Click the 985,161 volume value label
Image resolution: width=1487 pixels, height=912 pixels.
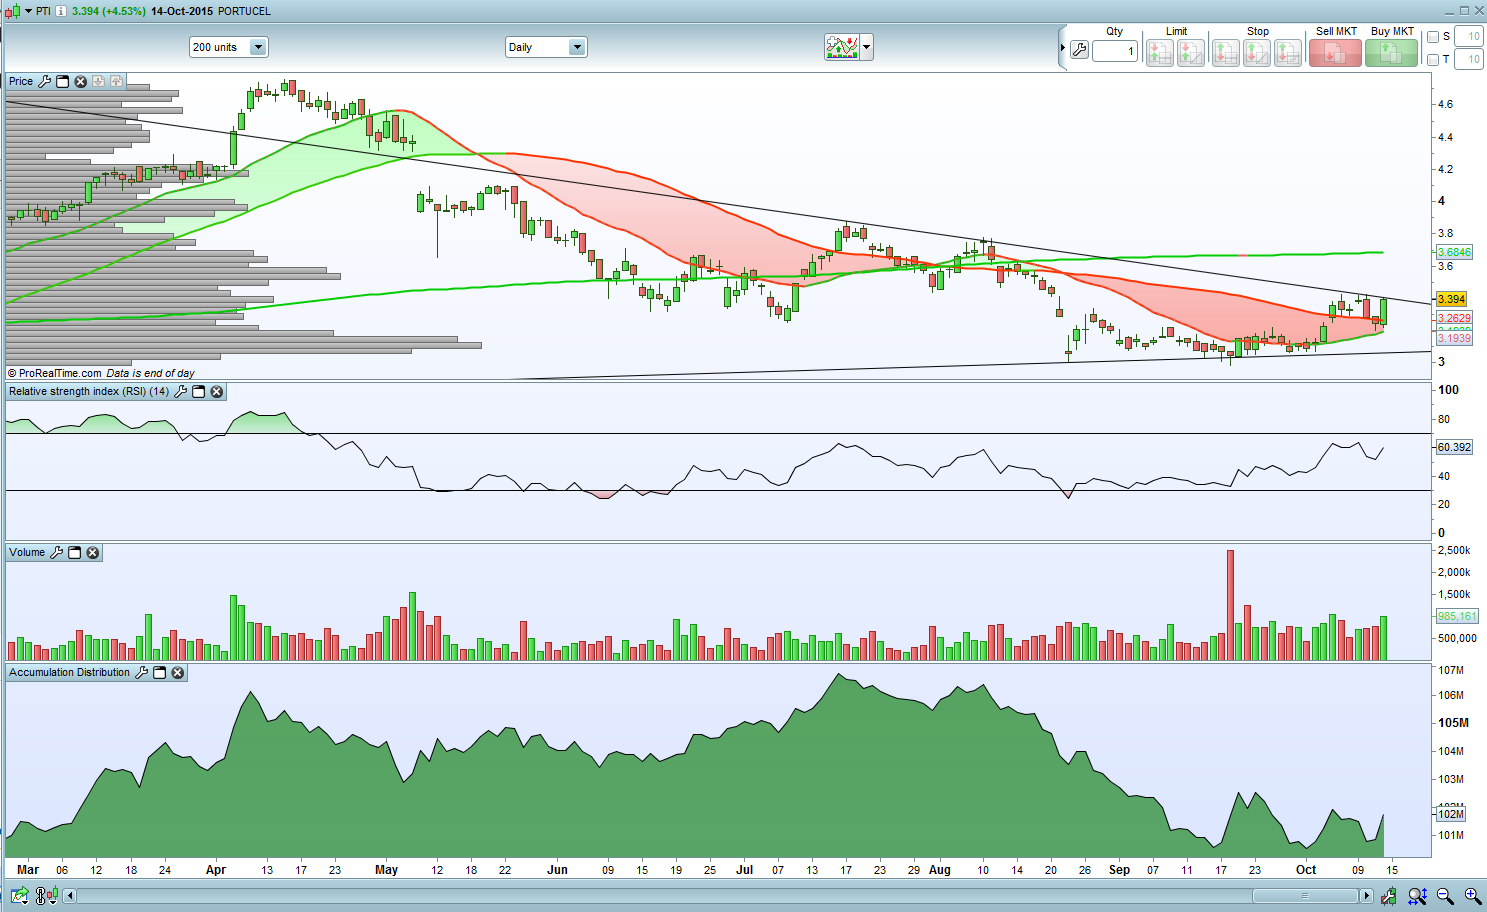[1457, 616]
